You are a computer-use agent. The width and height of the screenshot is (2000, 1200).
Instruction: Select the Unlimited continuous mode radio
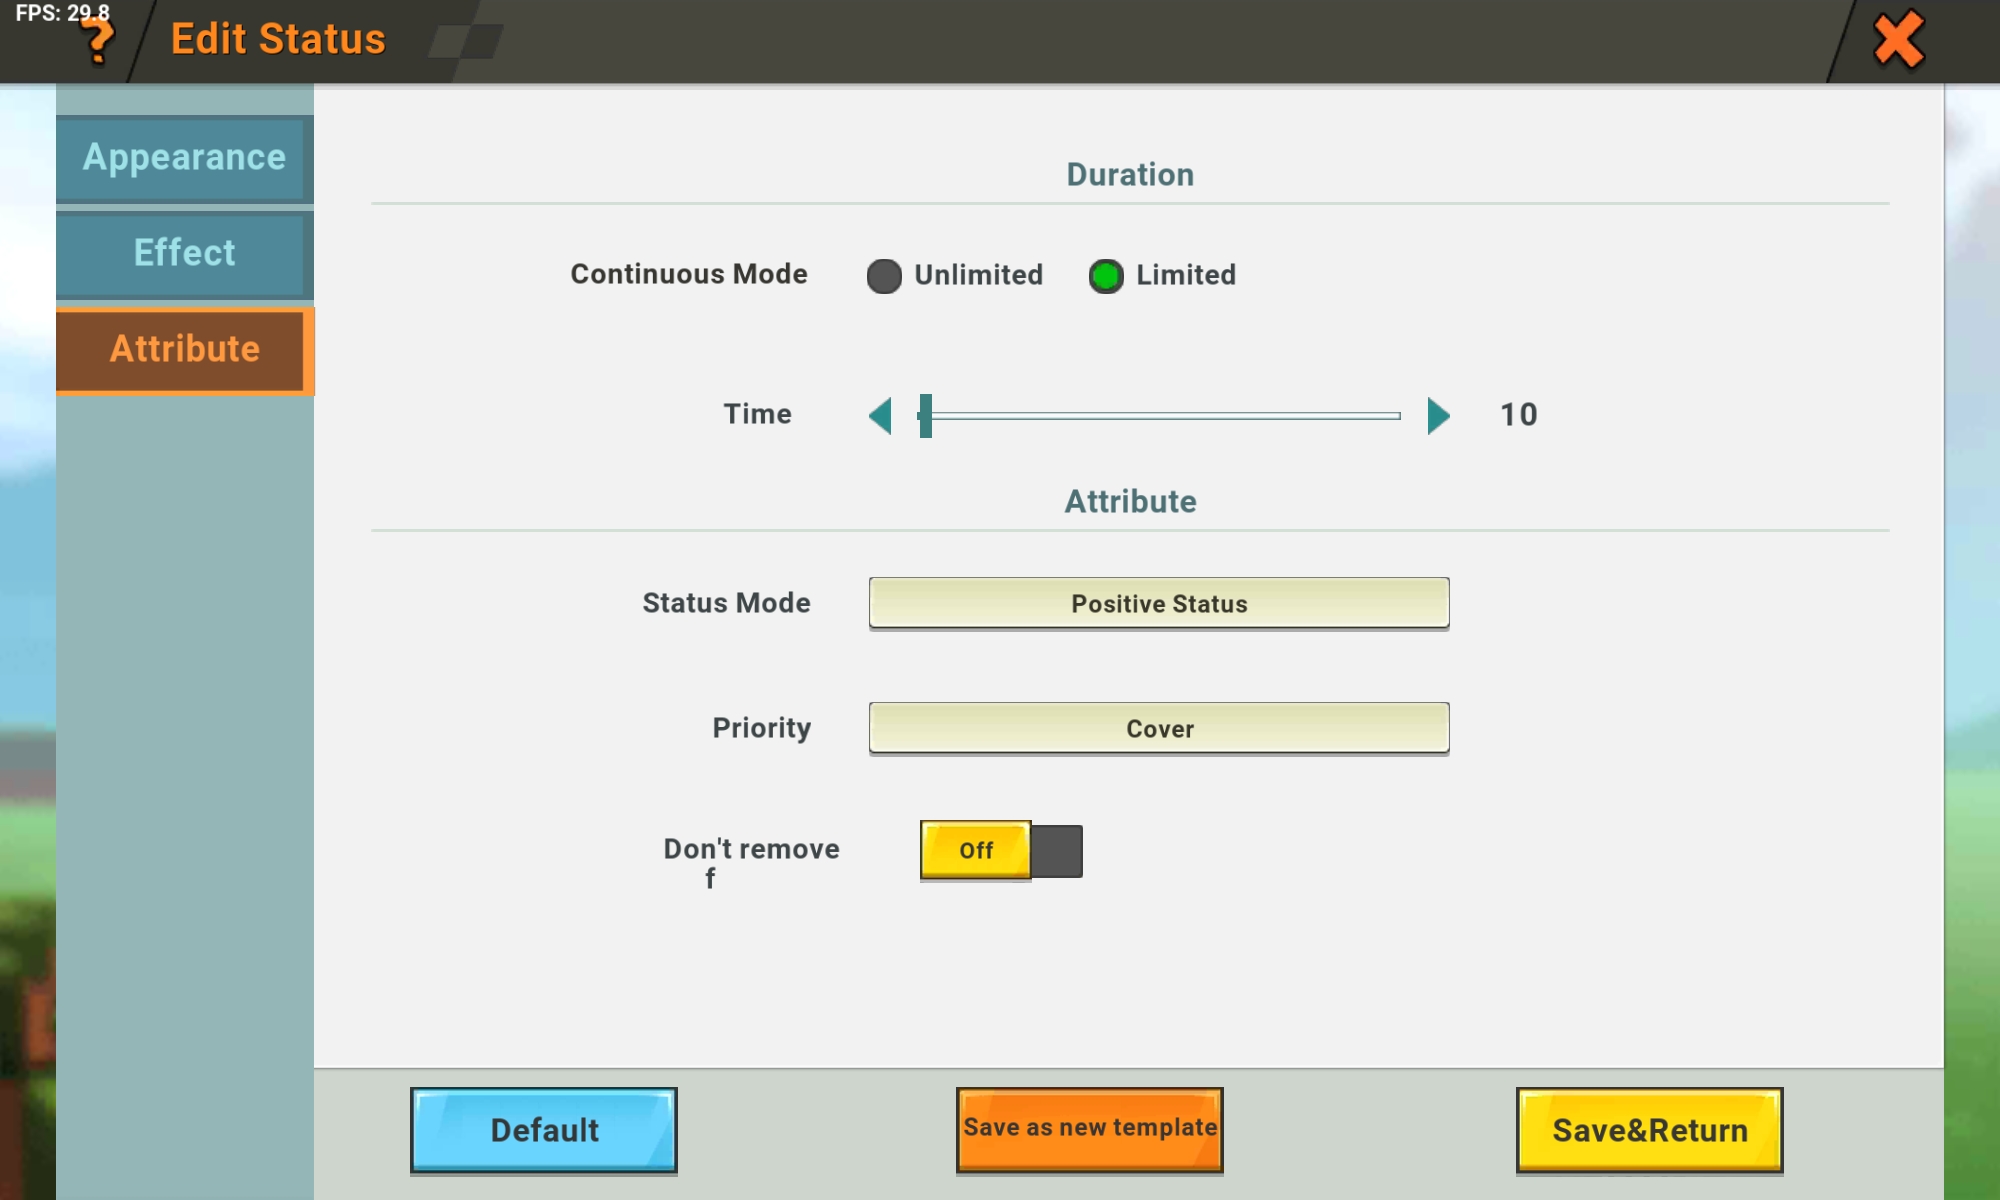(x=884, y=276)
